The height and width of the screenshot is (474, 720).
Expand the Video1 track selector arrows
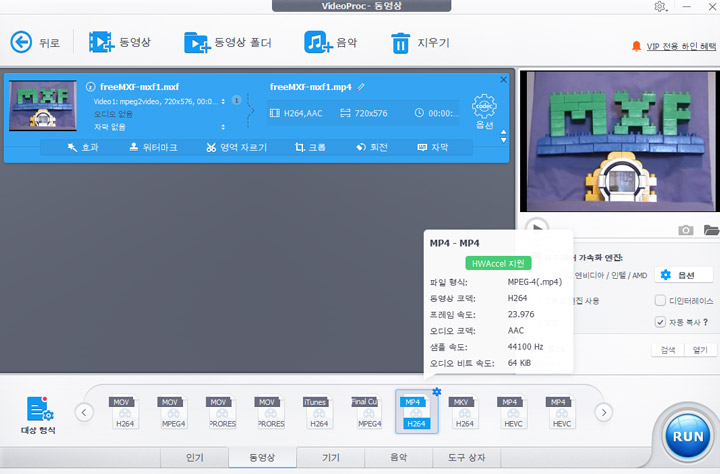(x=223, y=102)
